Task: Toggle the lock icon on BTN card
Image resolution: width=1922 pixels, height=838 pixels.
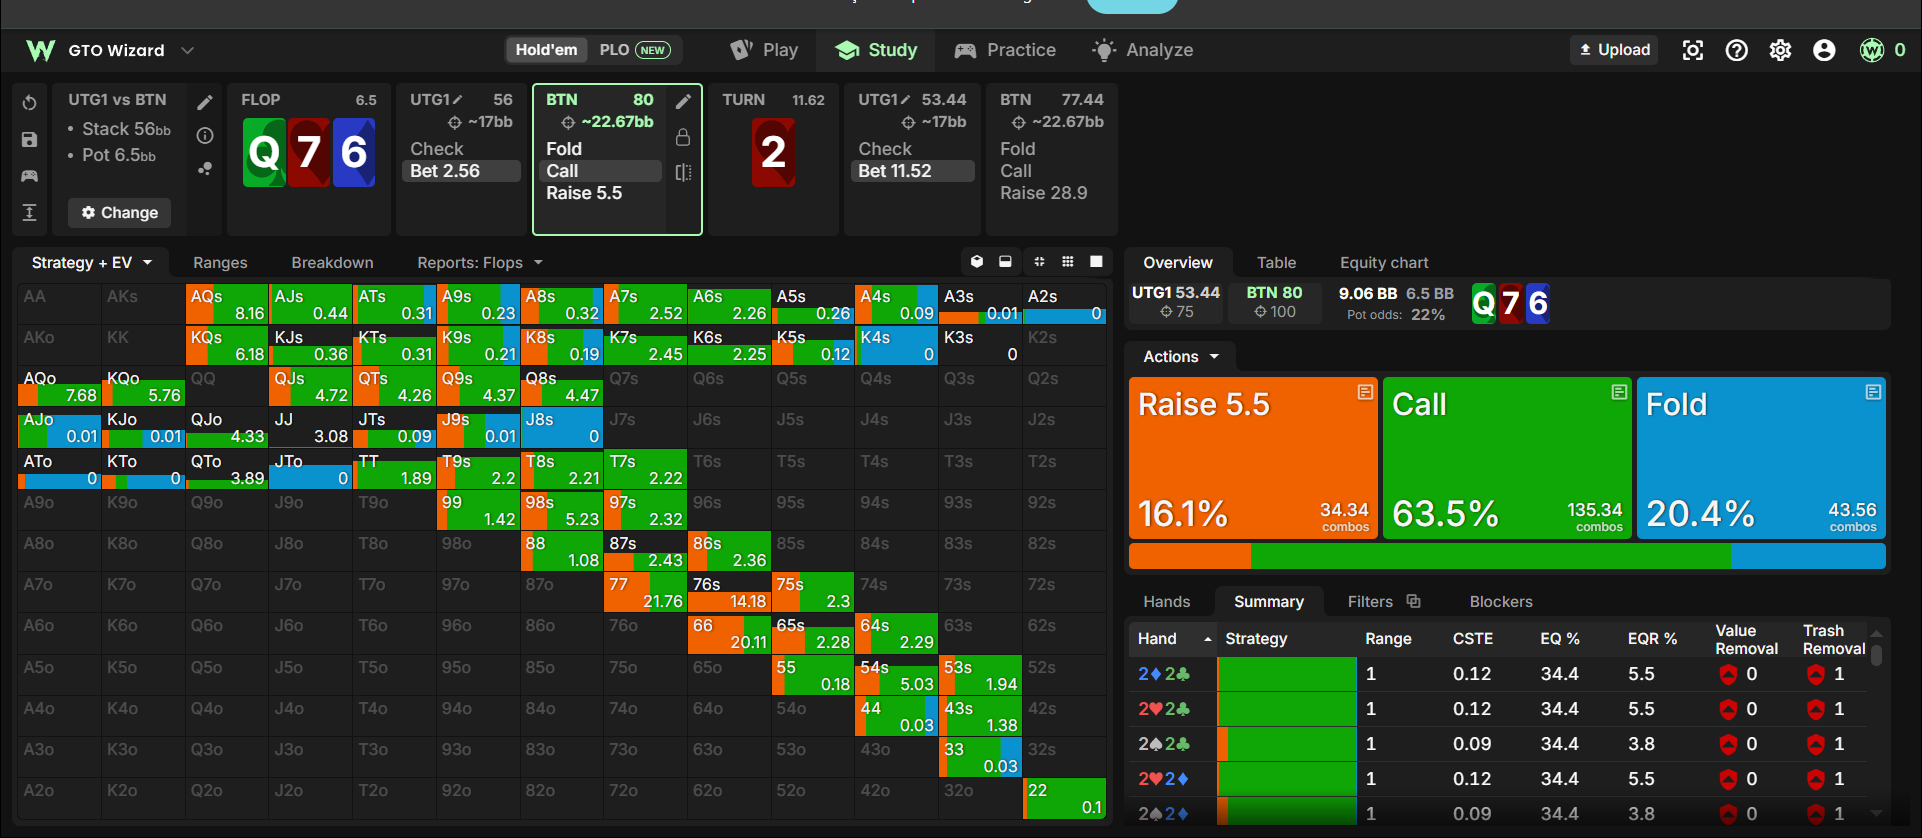Action: (683, 137)
